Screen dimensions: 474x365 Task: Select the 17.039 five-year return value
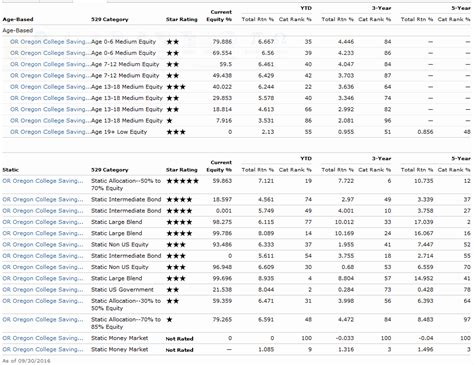tap(423, 222)
